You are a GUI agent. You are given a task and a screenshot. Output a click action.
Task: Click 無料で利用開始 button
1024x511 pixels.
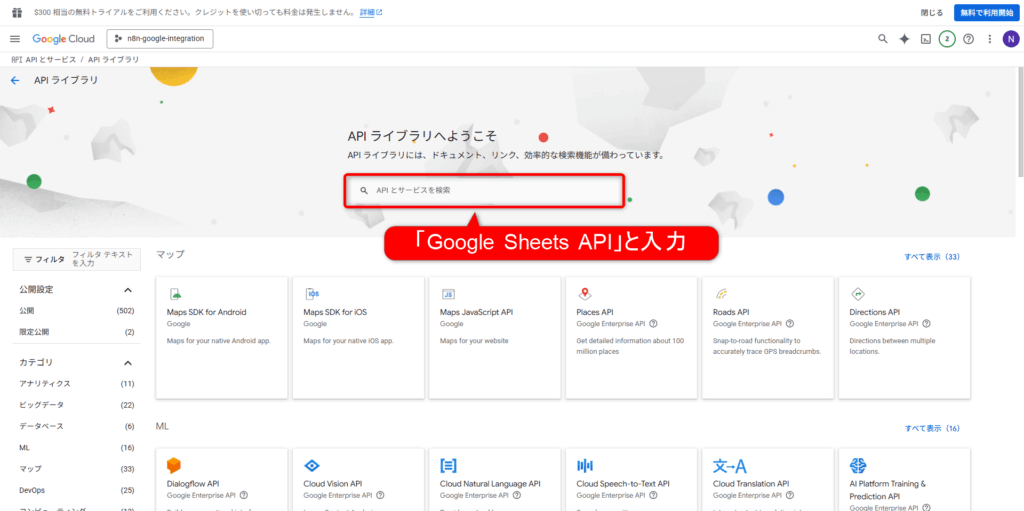[x=985, y=12]
